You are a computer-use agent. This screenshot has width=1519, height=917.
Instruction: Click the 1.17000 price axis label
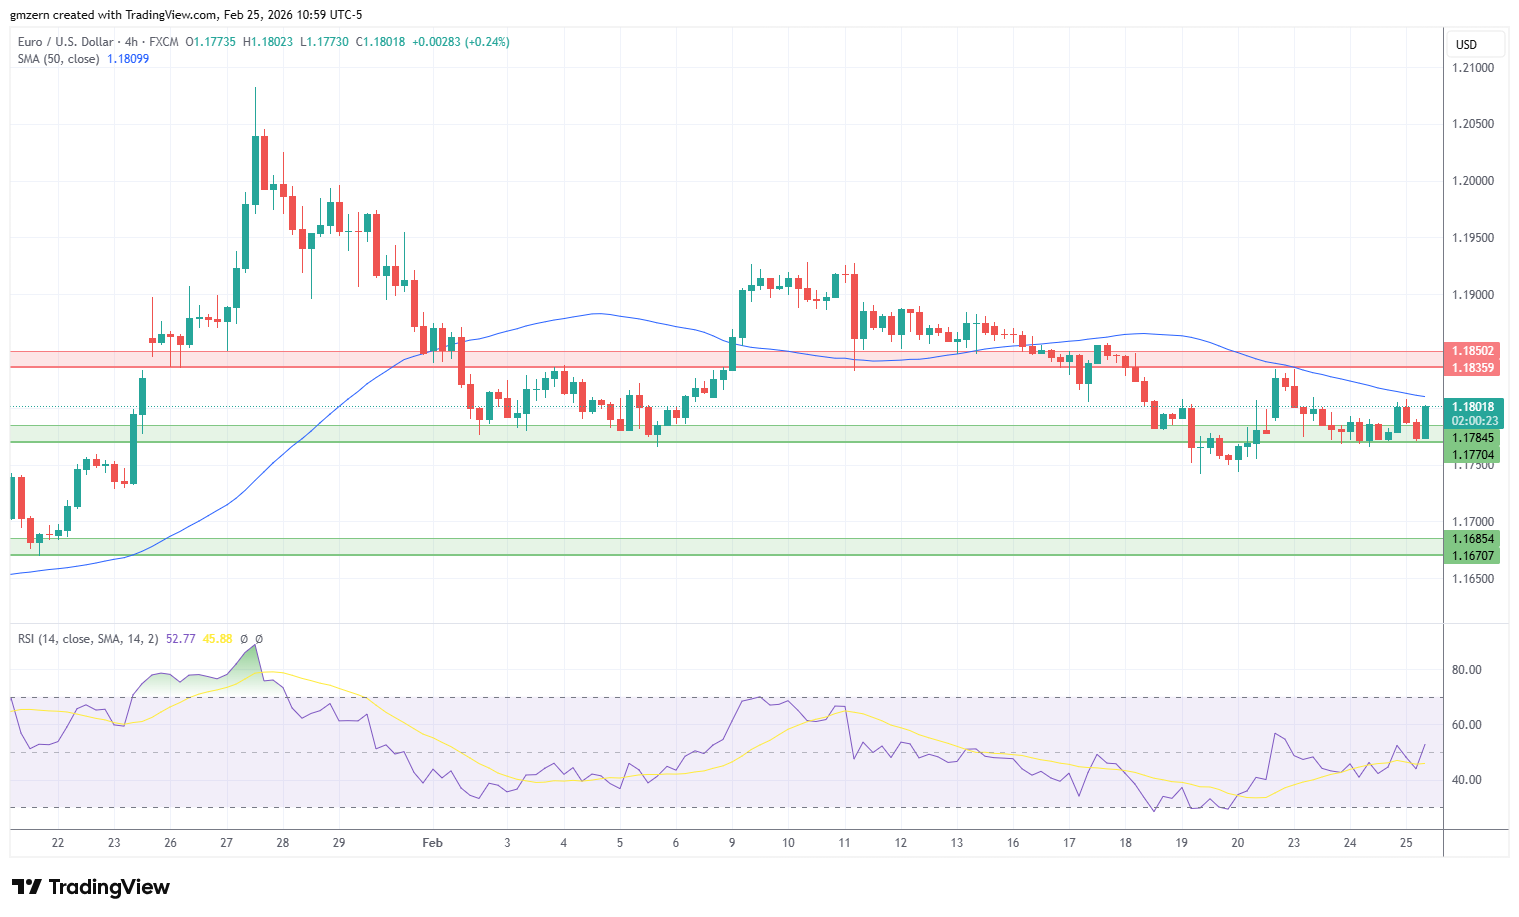coord(1474,522)
